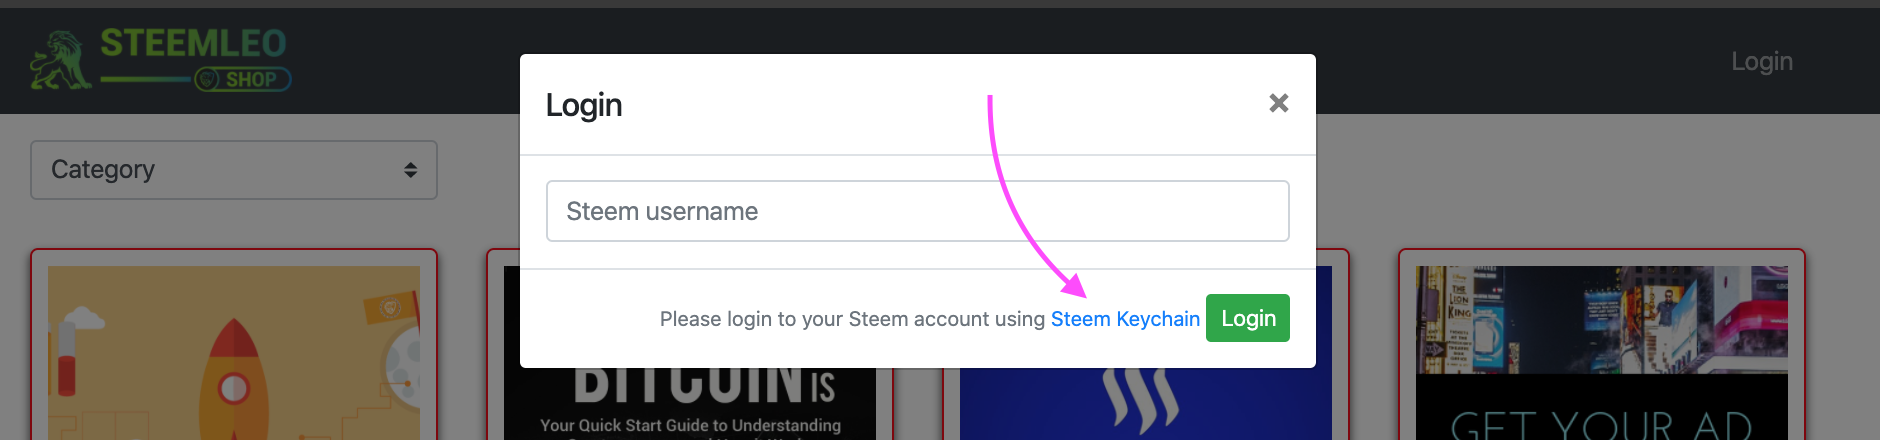Image resolution: width=1880 pixels, height=440 pixels.
Task: Click the 'Please login to your Steem account' text
Action: pyautogui.click(x=852, y=319)
